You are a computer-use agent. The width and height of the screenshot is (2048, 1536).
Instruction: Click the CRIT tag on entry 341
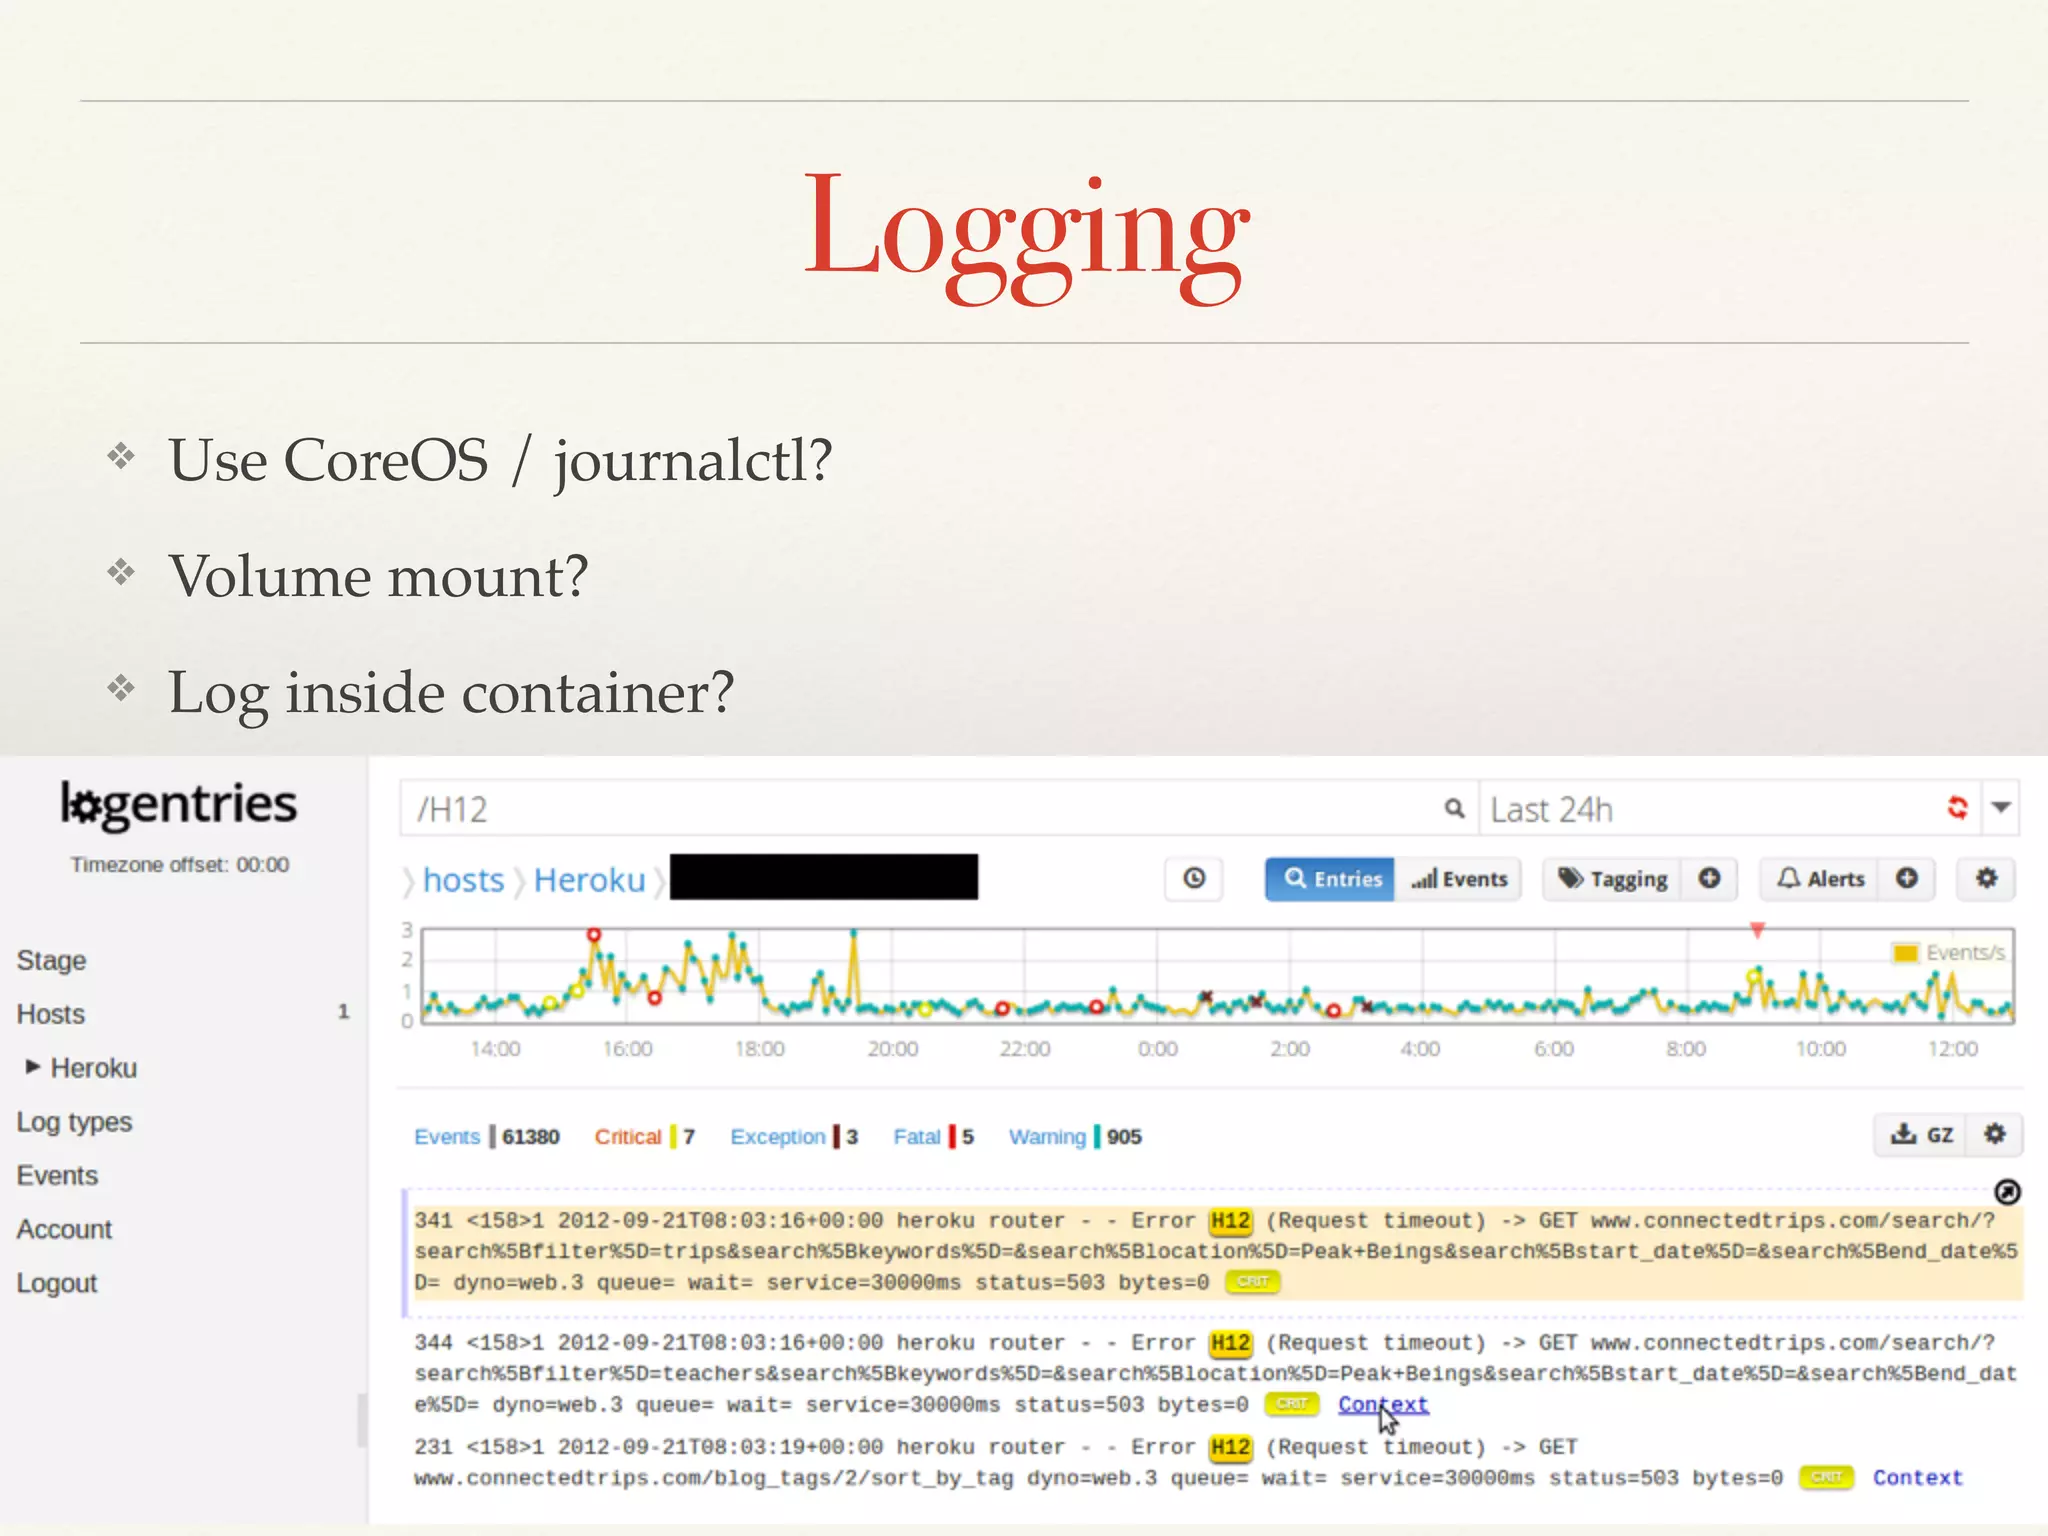click(1252, 1281)
